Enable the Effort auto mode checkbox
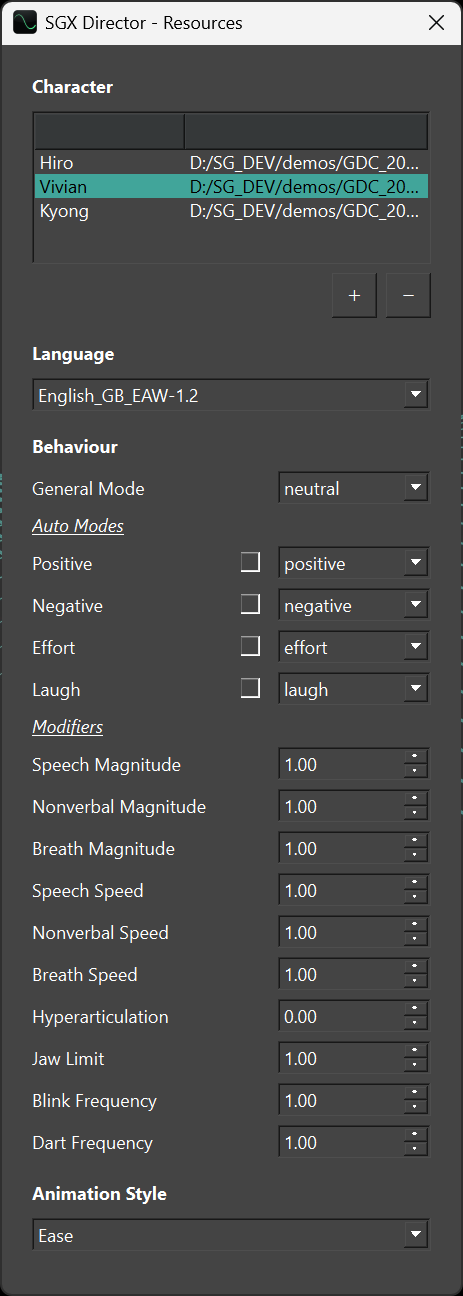Viewport: 463px width, 1296px height. coord(250,647)
